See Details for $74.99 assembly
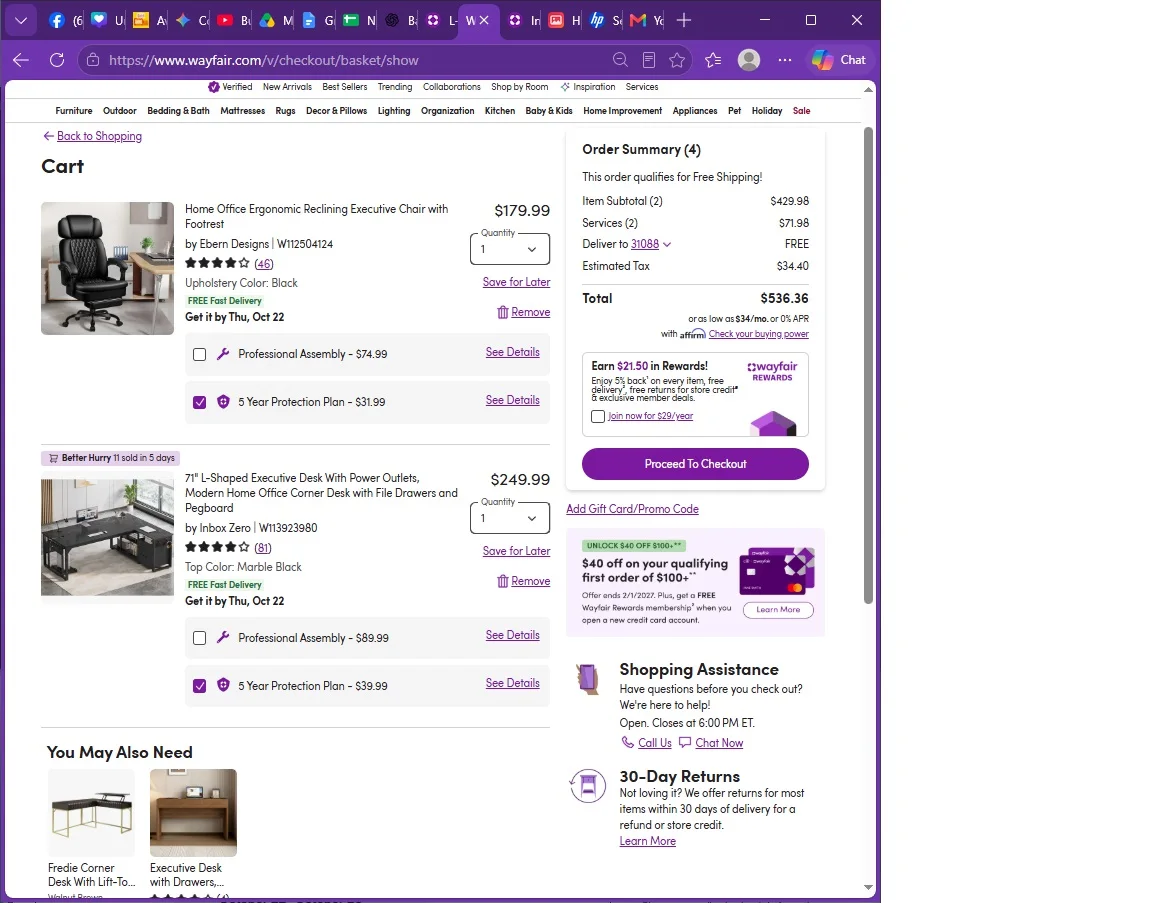Image resolution: width=1152 pixels, height=903 pixels. [x=512, y=353]
